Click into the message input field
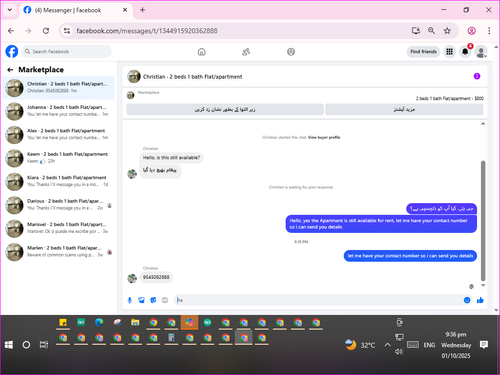The height and width of the screenshot is (375, 500). coord(318,300)
